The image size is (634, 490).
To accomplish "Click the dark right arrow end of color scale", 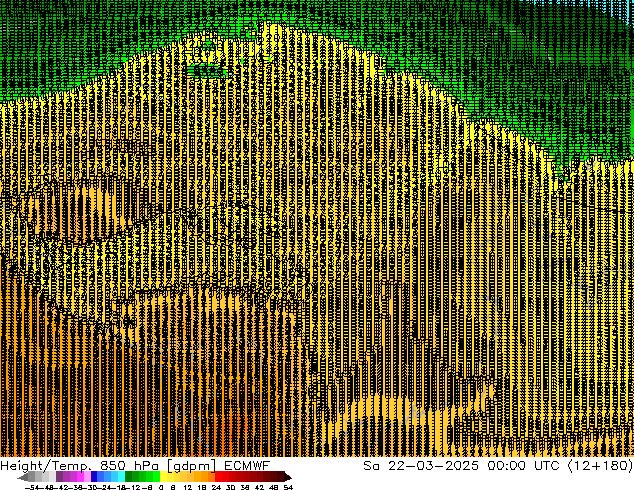I will tap(288, 477).
